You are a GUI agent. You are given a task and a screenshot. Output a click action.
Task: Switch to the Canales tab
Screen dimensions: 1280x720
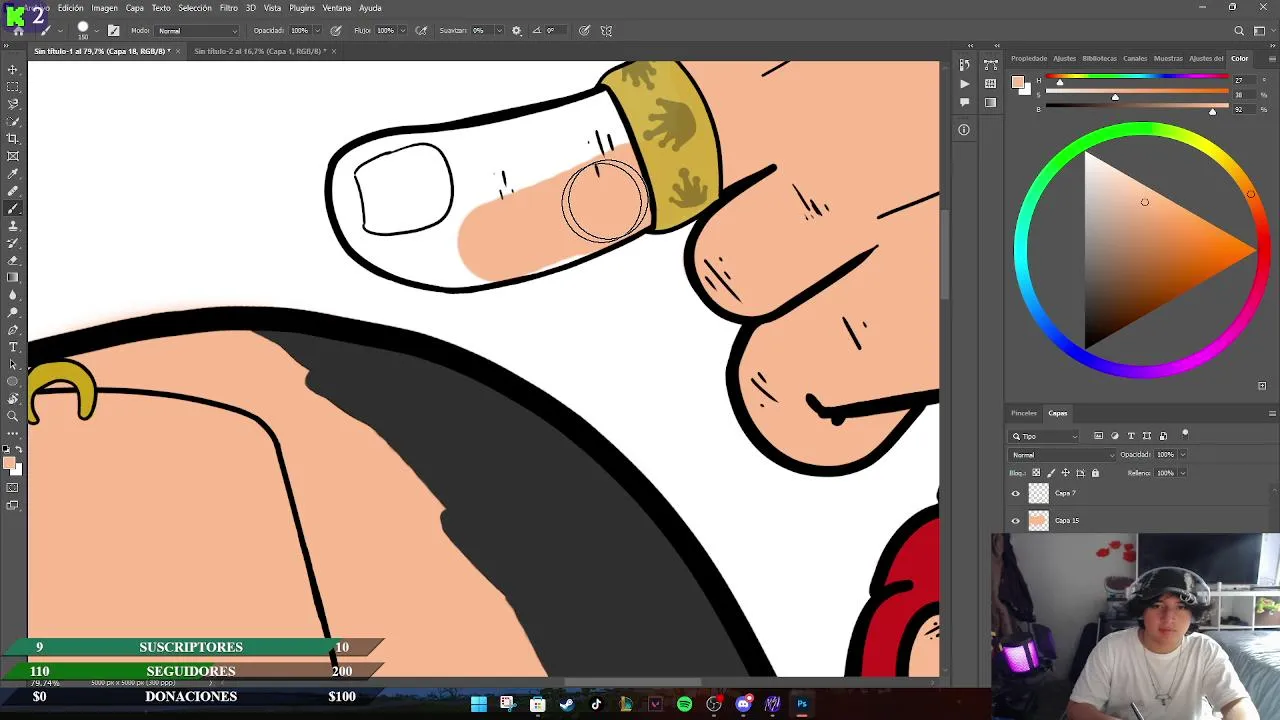click(x=1135, y=59)
